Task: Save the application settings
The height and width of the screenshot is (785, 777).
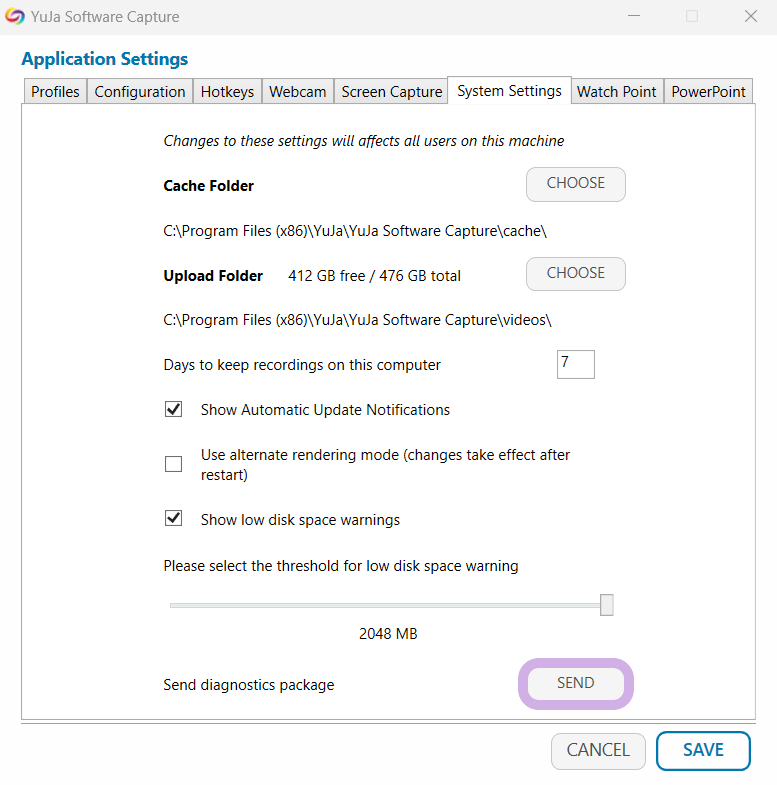Action: coord(703,751)
